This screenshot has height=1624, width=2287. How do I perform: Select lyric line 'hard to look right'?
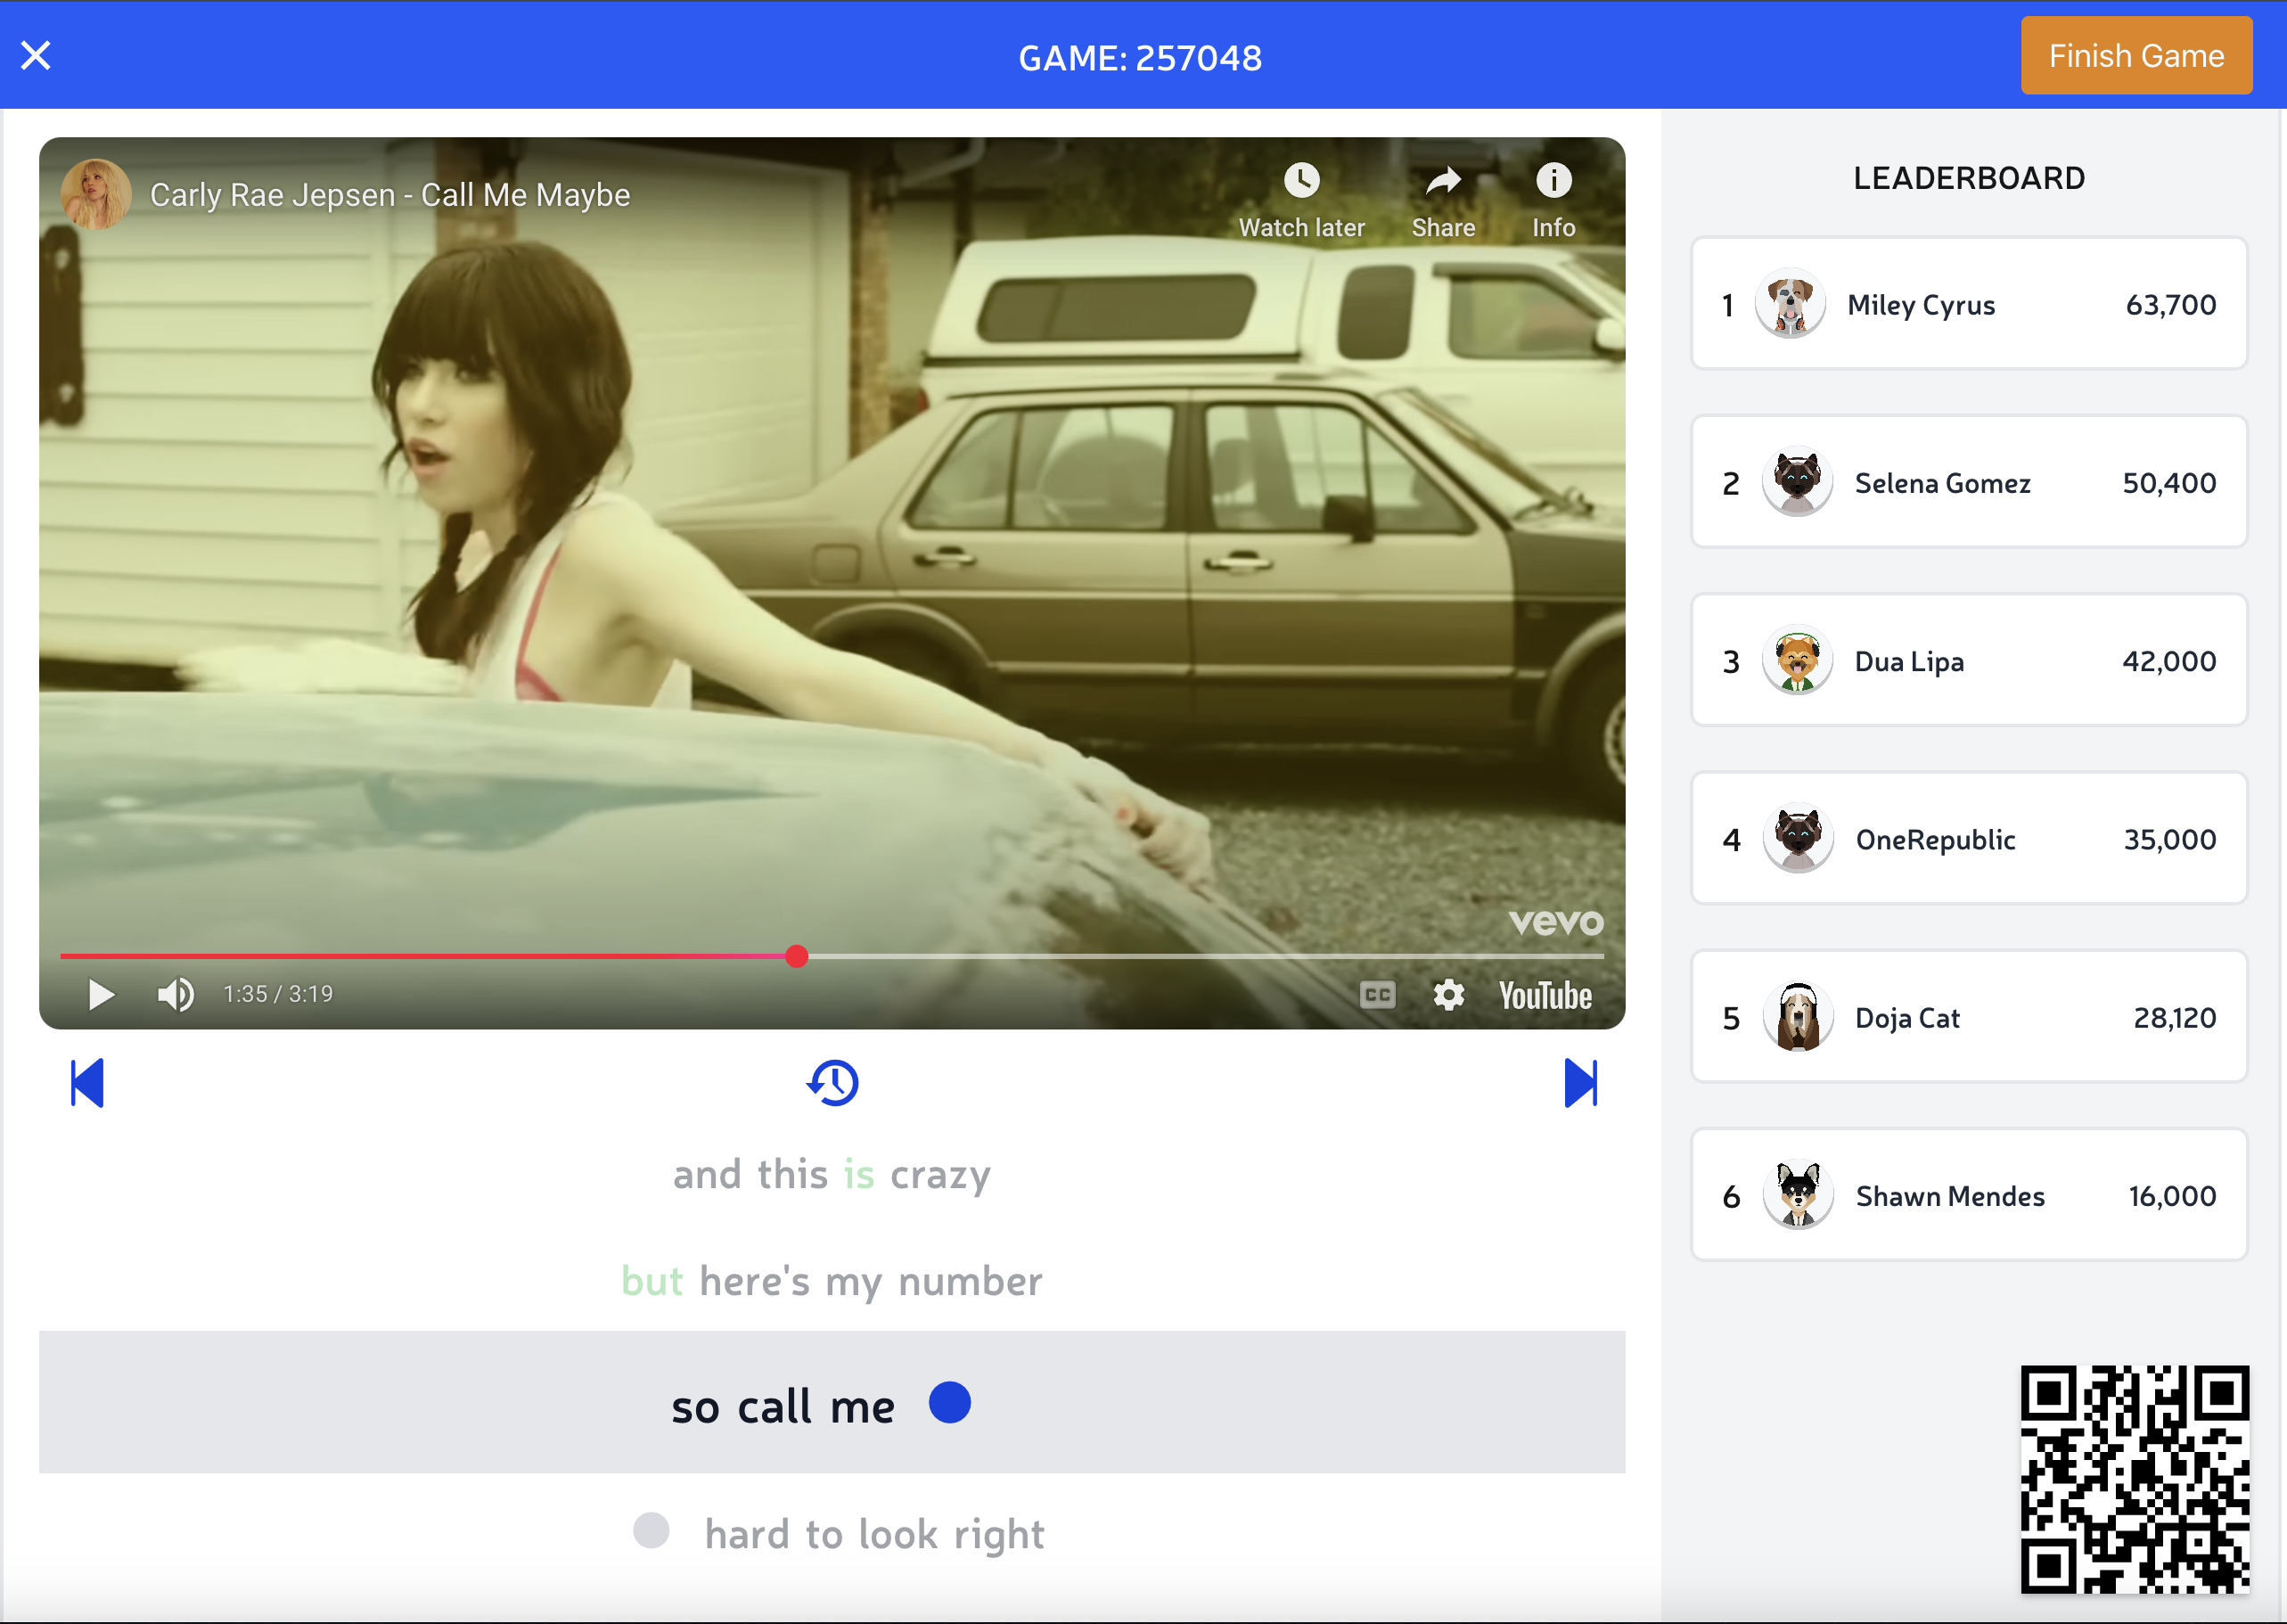pos(874,1534)
